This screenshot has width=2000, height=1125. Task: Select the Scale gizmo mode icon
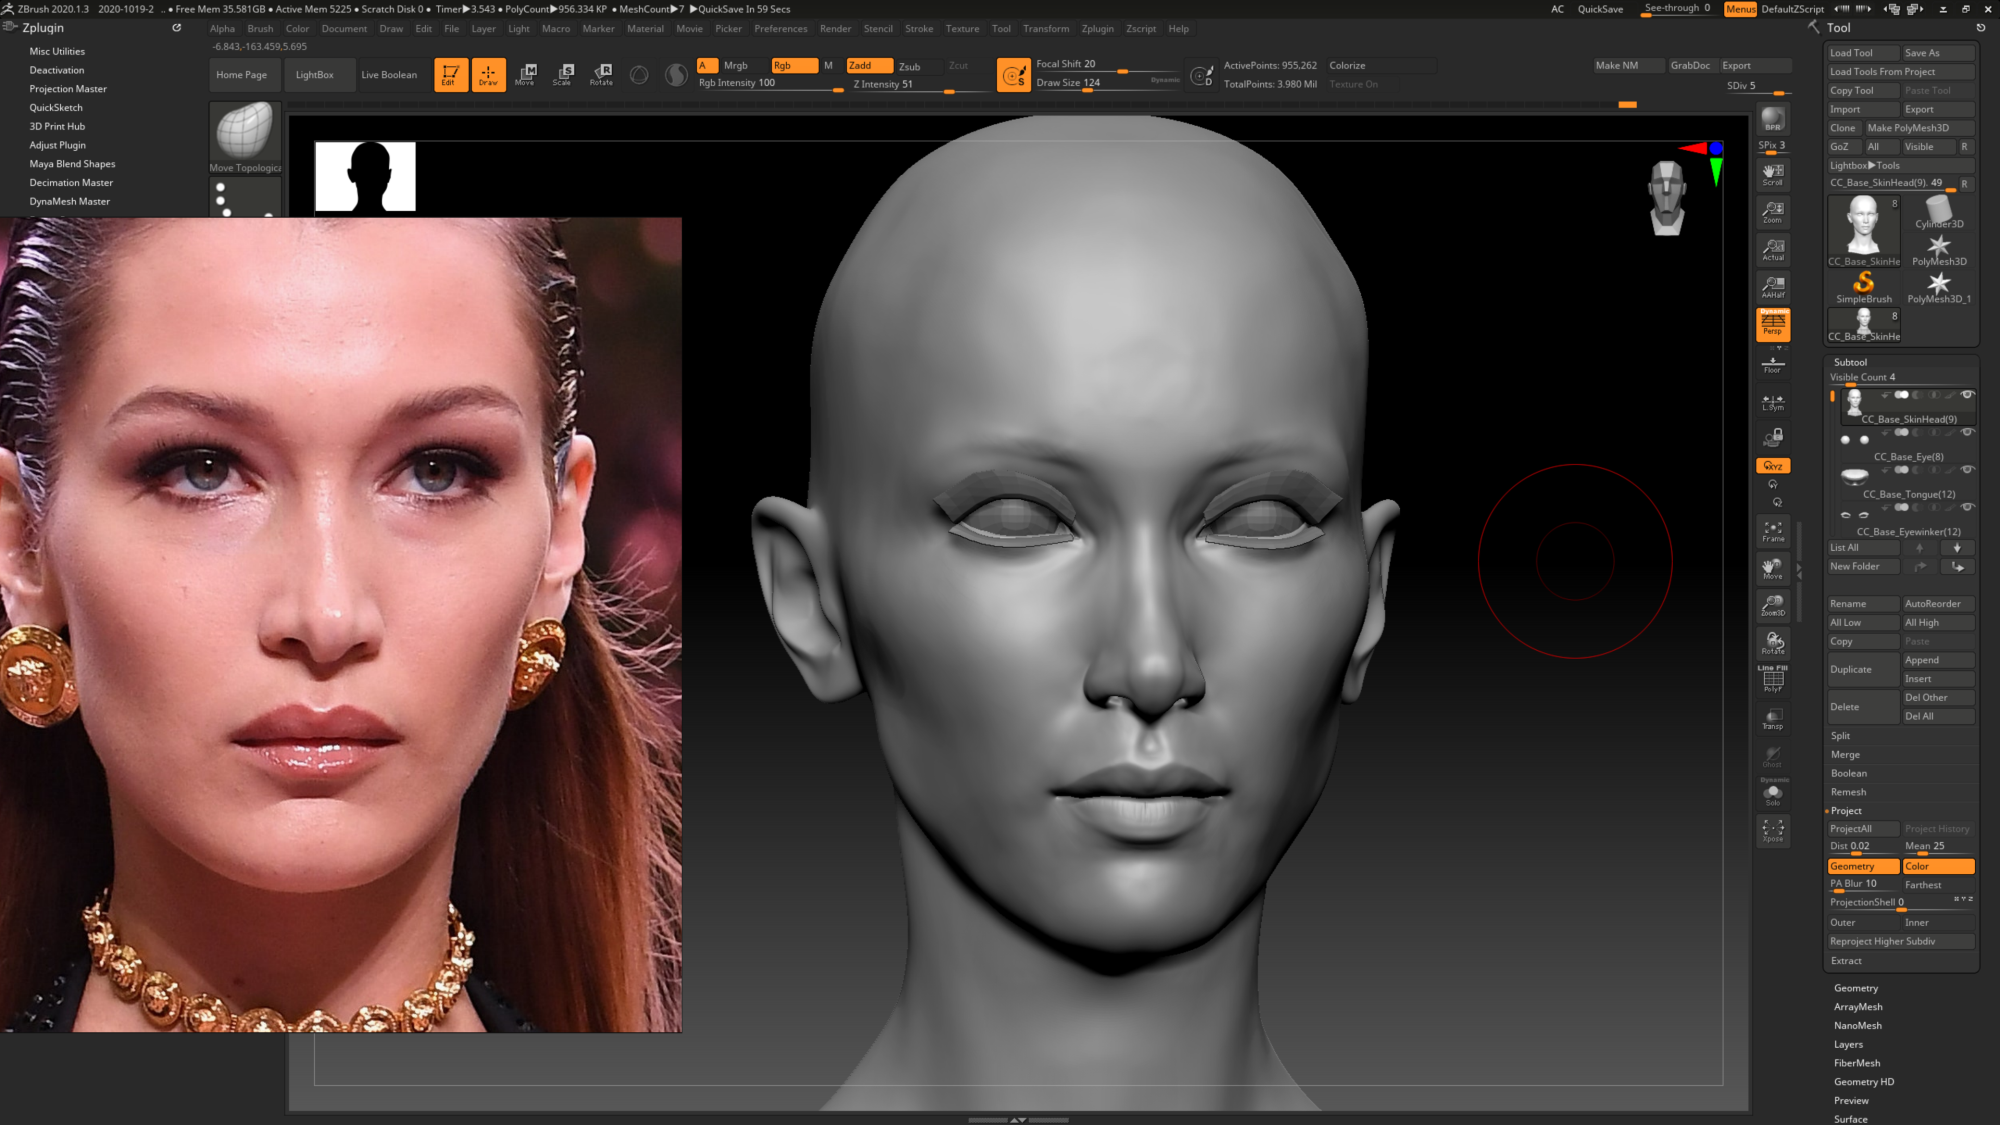point(563,74)
